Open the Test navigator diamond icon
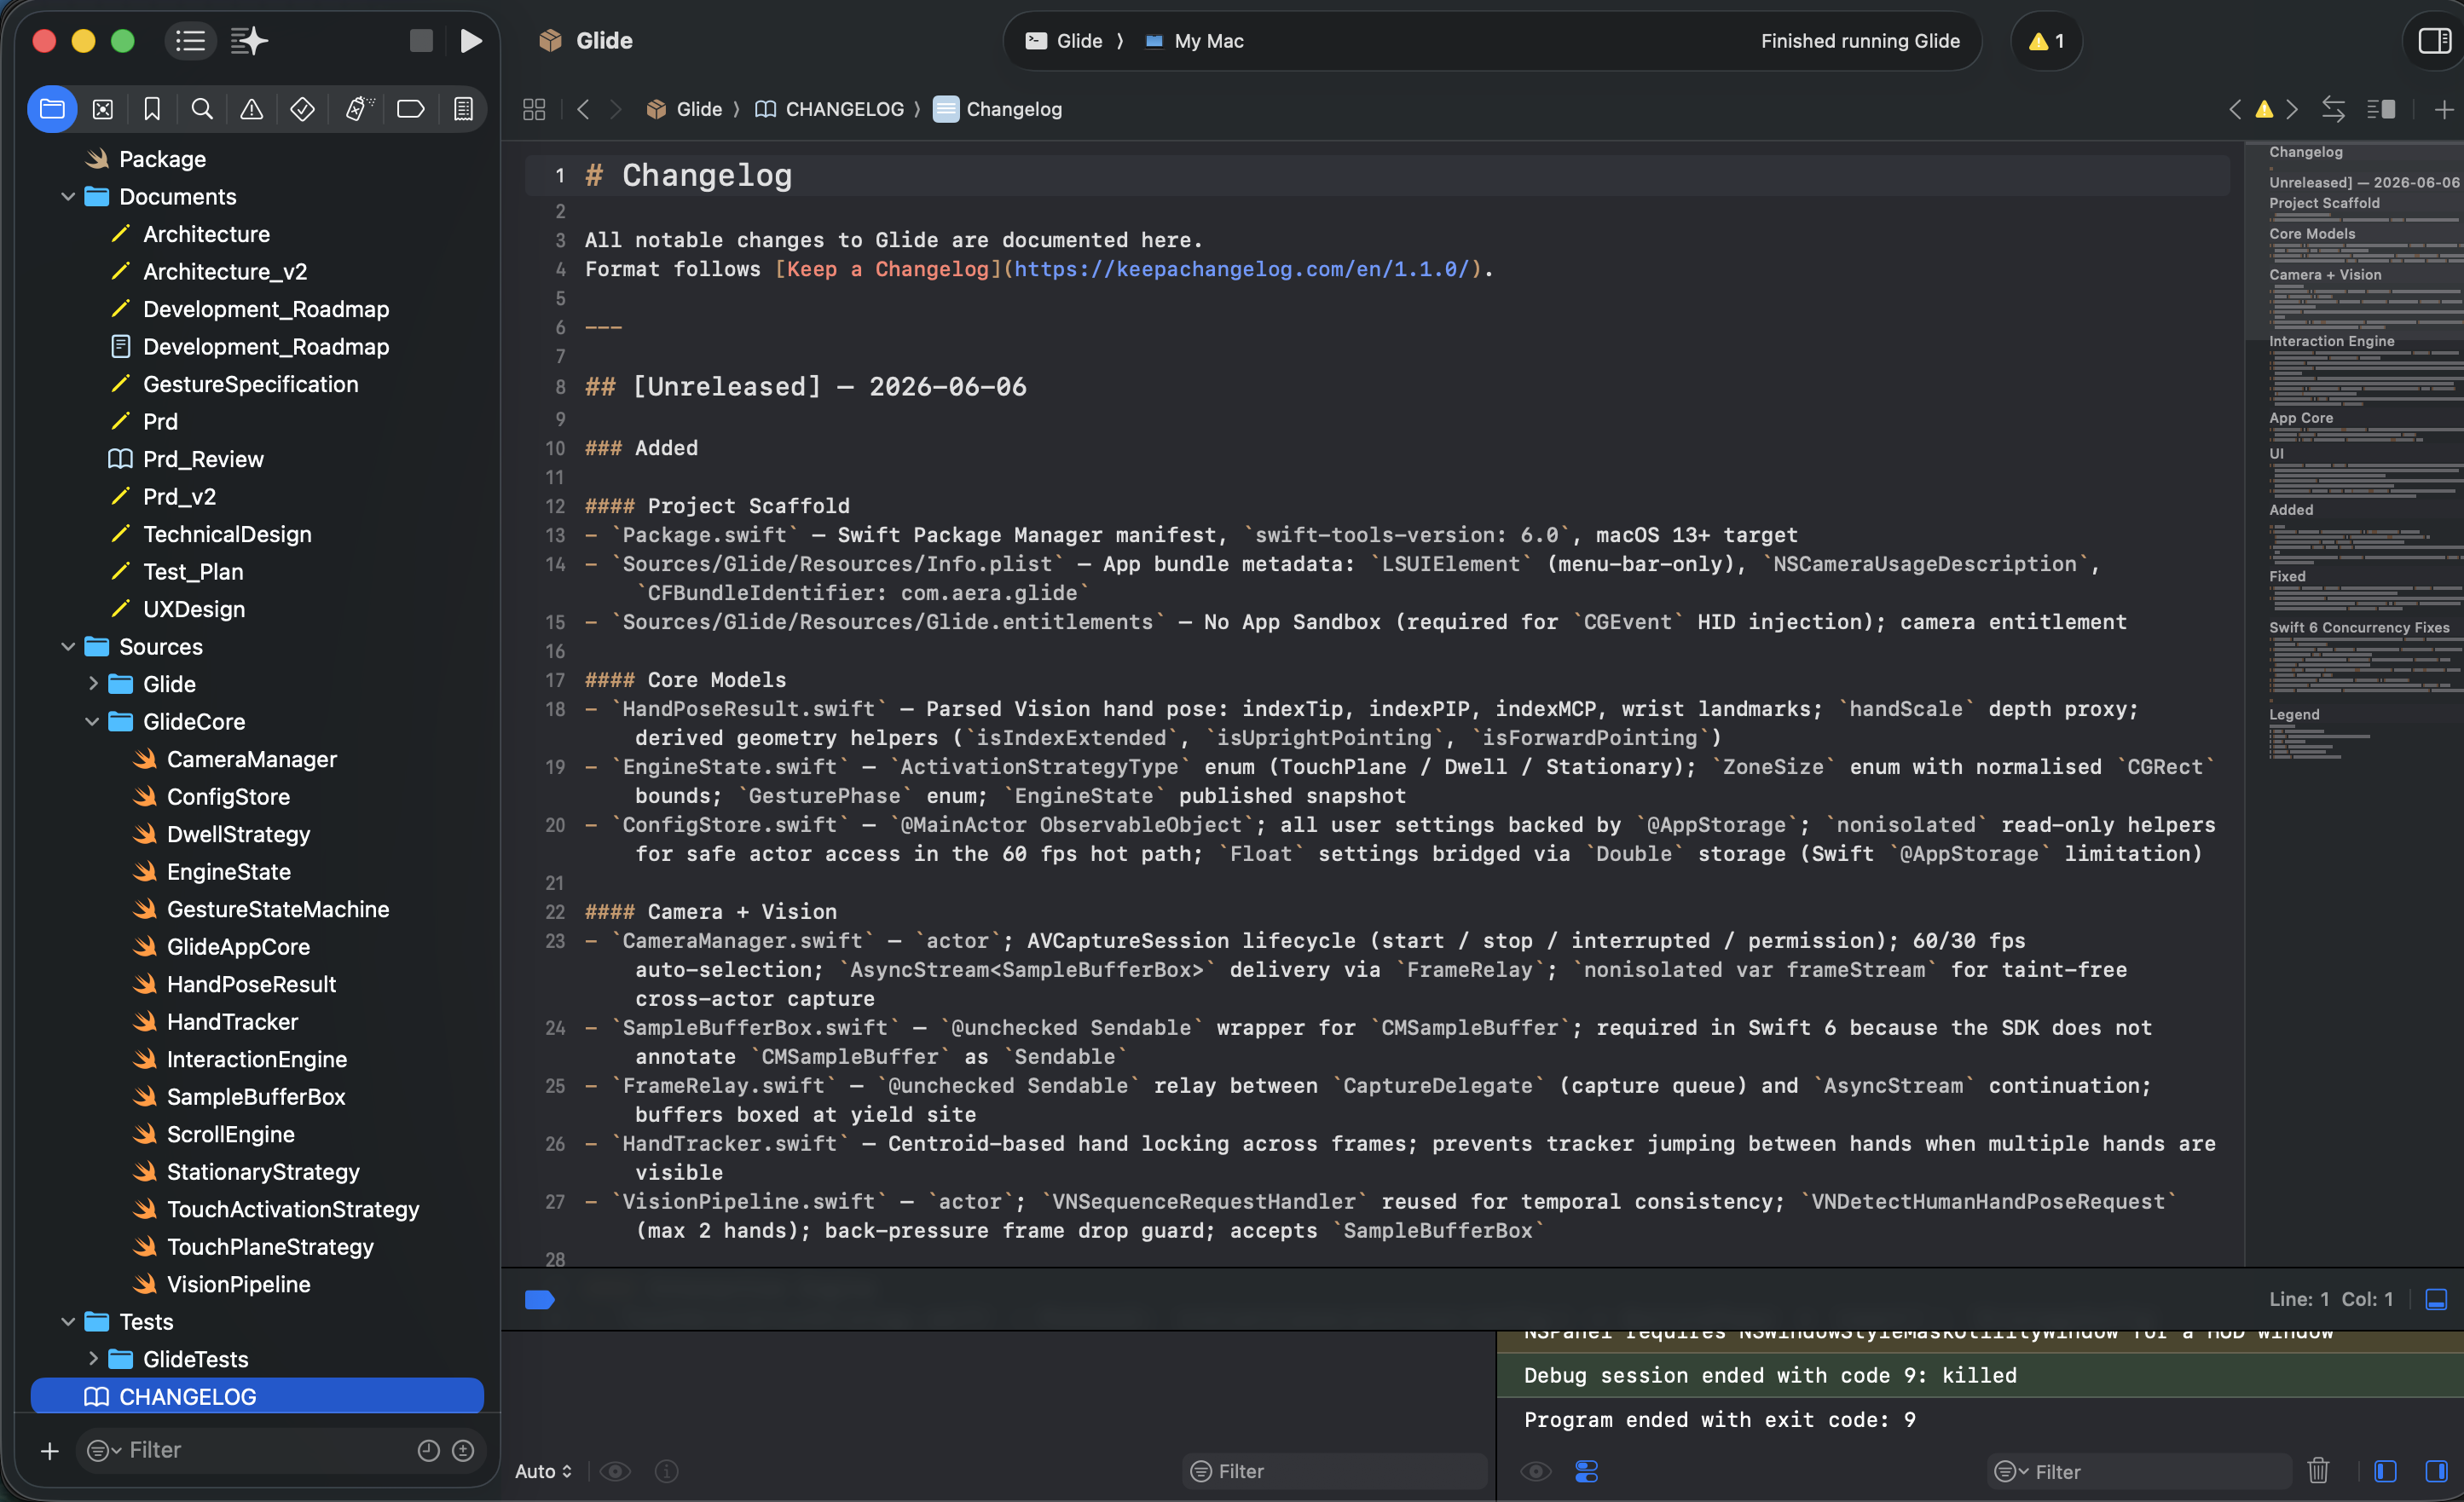The image size is (2464, 1502). pos(302,109)
